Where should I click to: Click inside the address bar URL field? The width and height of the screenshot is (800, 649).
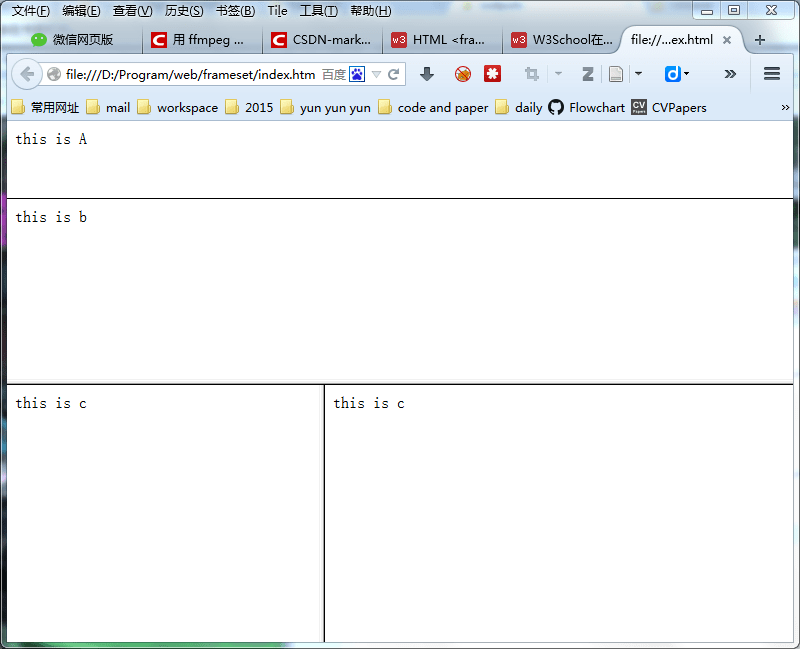click(200, 74)
